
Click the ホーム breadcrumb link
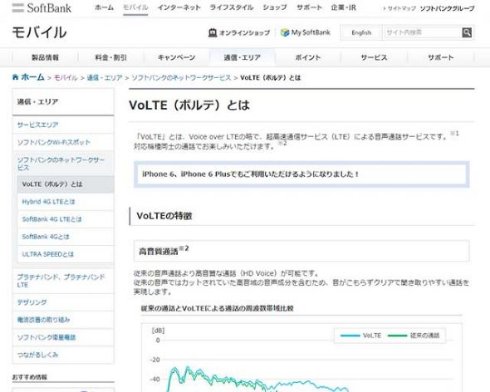tap(33, 77)
